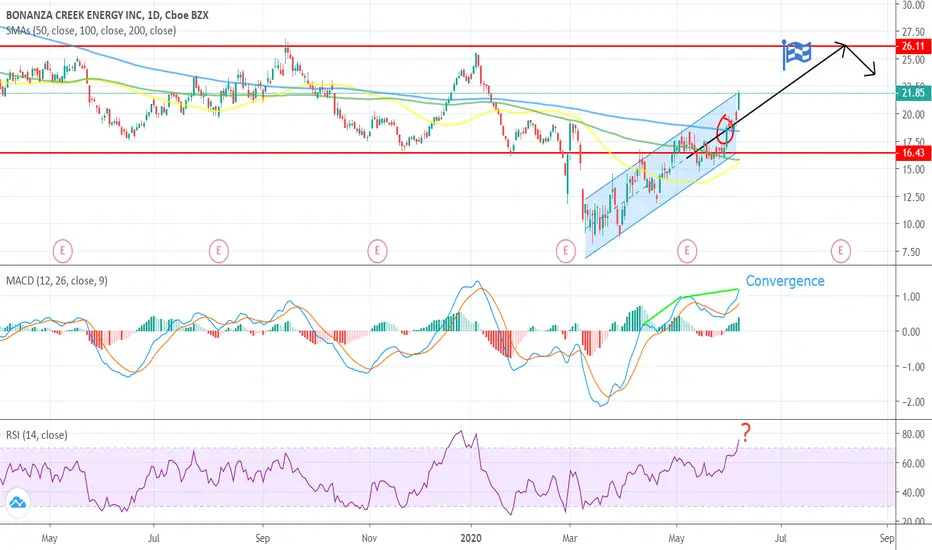Click the RSI (14, close) legend
Screen dimensions: 932x550
(x=37, y=435)
